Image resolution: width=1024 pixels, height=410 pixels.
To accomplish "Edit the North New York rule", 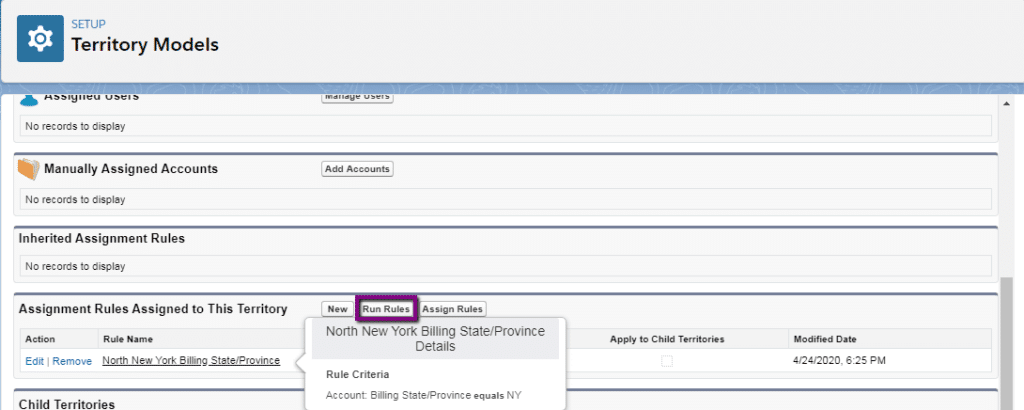I will [34, 360].
